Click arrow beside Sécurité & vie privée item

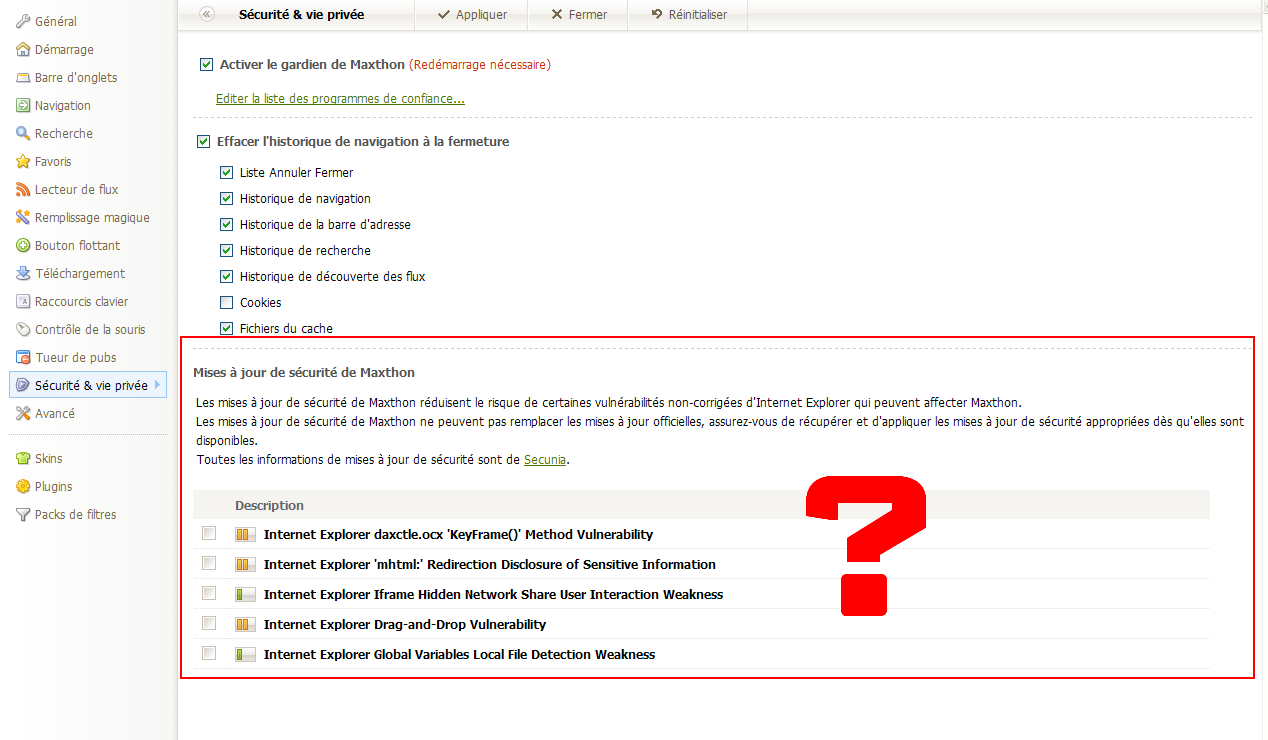[x=157, y=385]
